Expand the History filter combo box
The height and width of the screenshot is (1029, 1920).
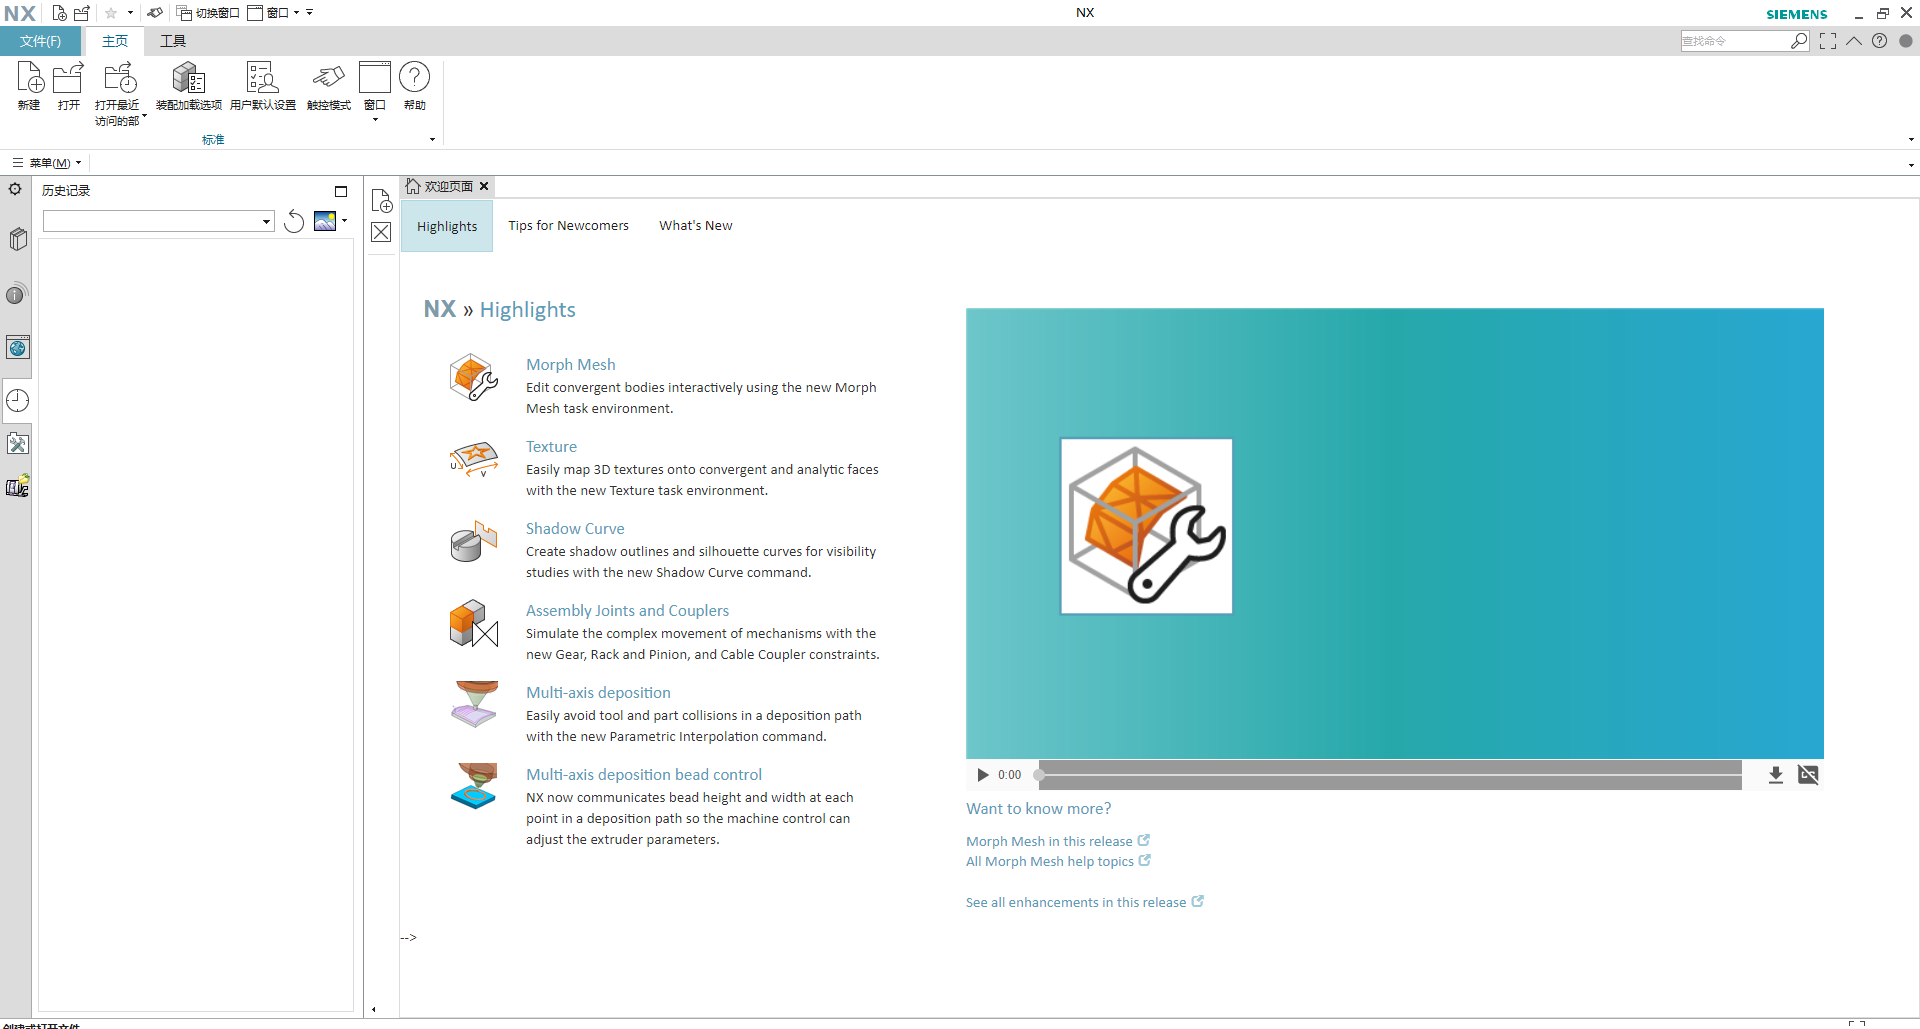point(266,222)
